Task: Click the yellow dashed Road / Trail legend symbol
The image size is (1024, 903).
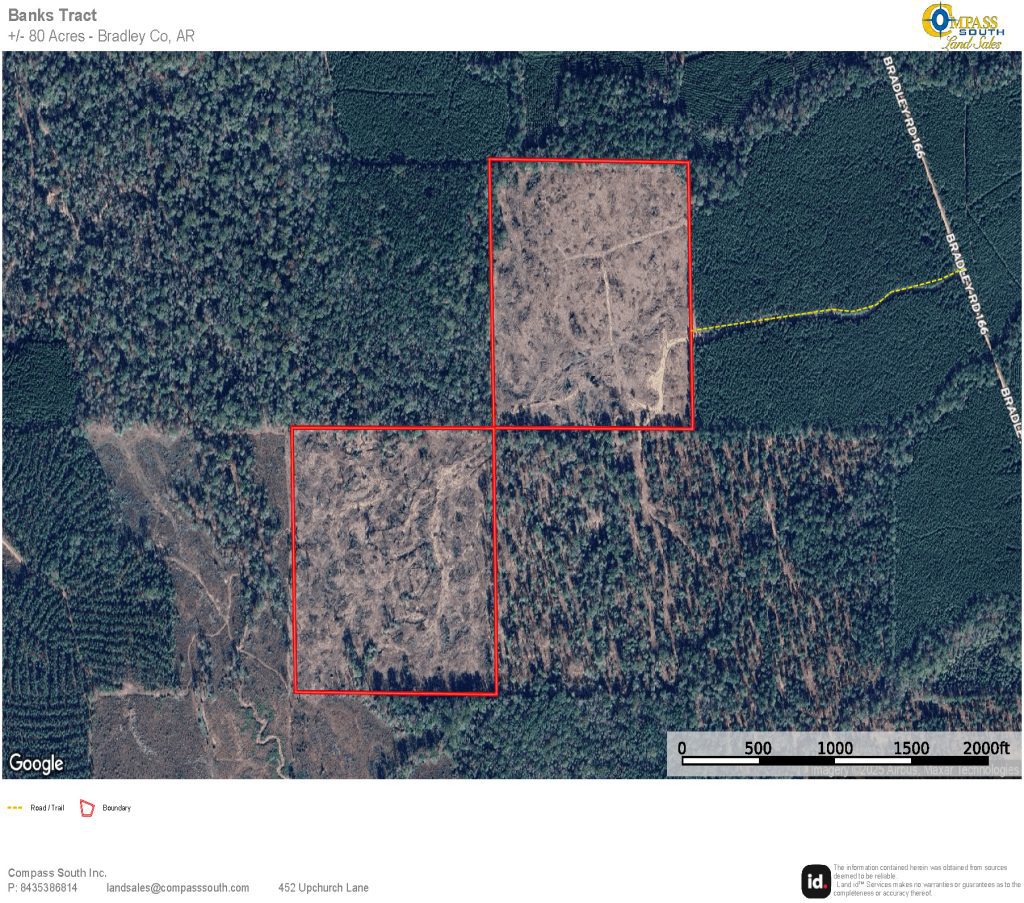Action: pyautogui.click(x=15, y=807)
